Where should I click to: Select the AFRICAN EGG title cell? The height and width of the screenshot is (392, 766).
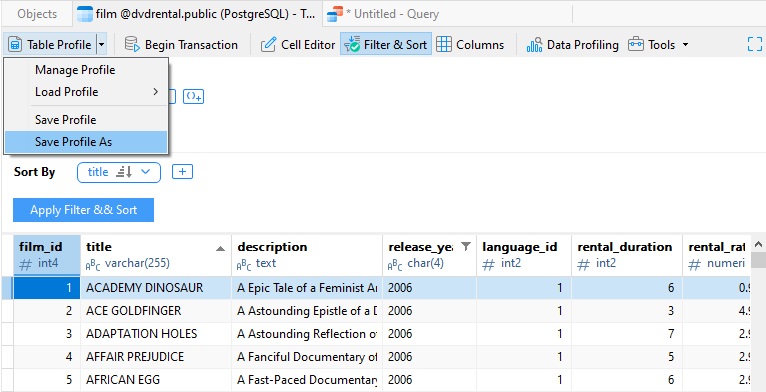(156, 380)
